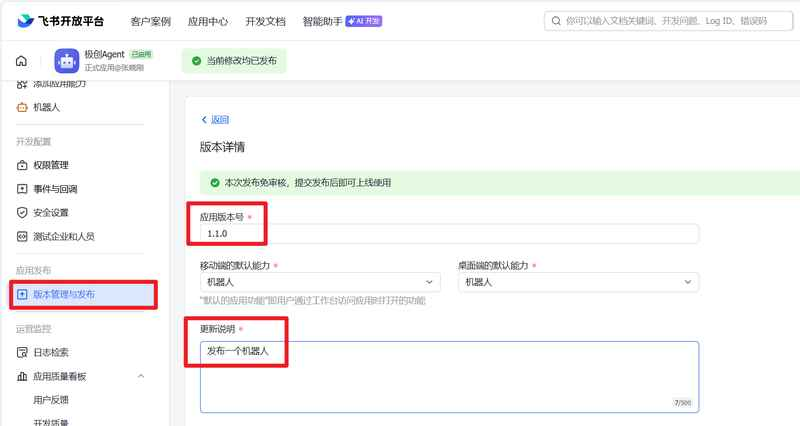Click the 版本管理与发布 upload icon
800x426 pixels.
22,294
